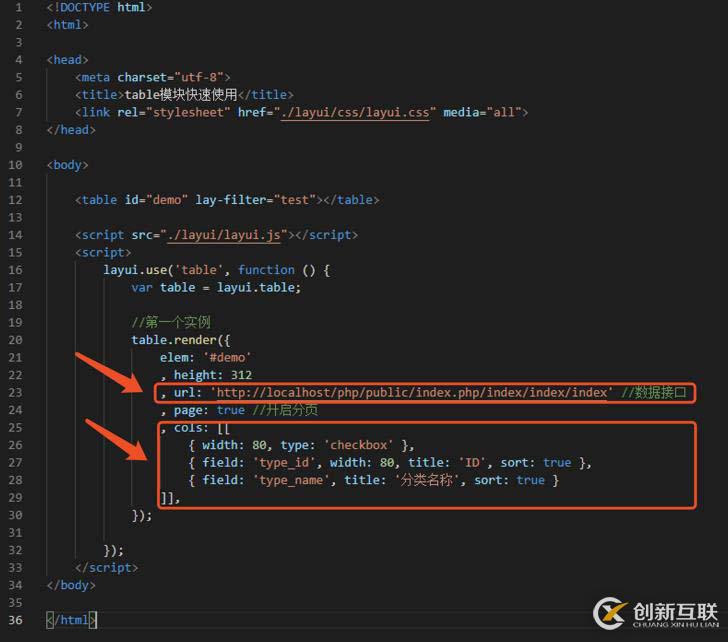This screenshot has height=642, width=728.
Task: Open the './layui/css/layui.css' href link
Action: (x=355, y=112)
